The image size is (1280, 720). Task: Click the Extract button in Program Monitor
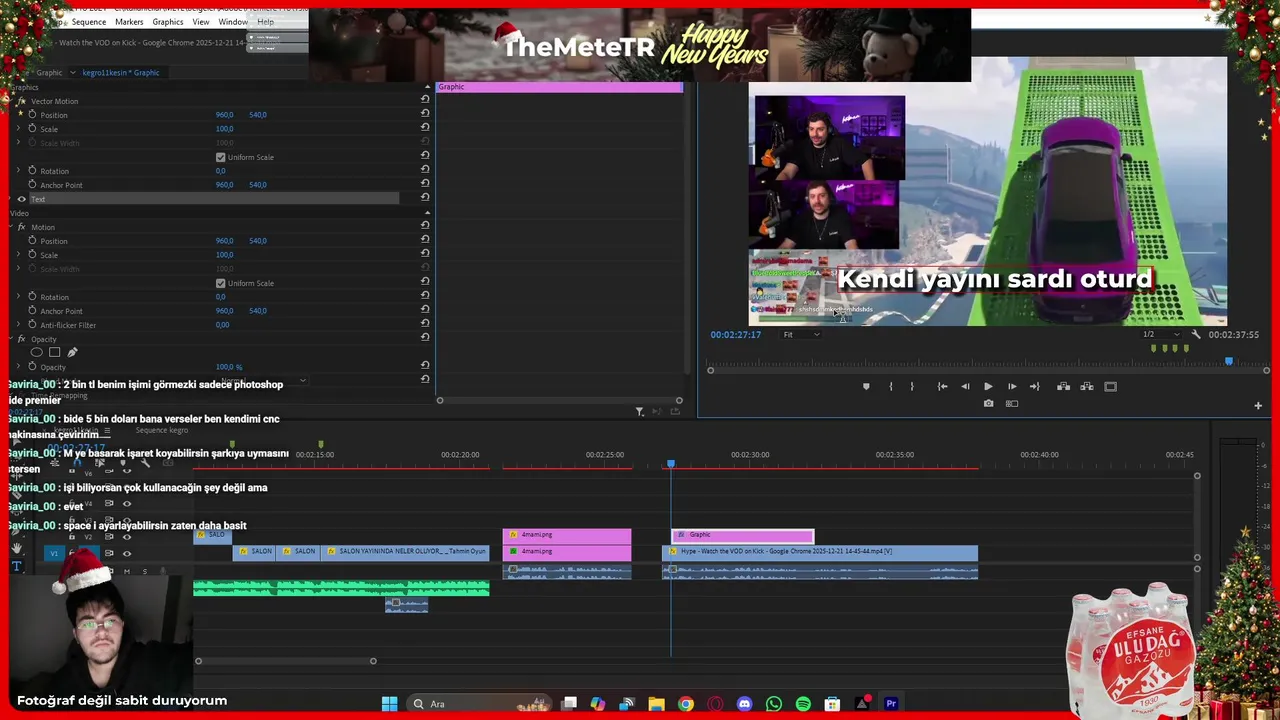click(1086, 386)
